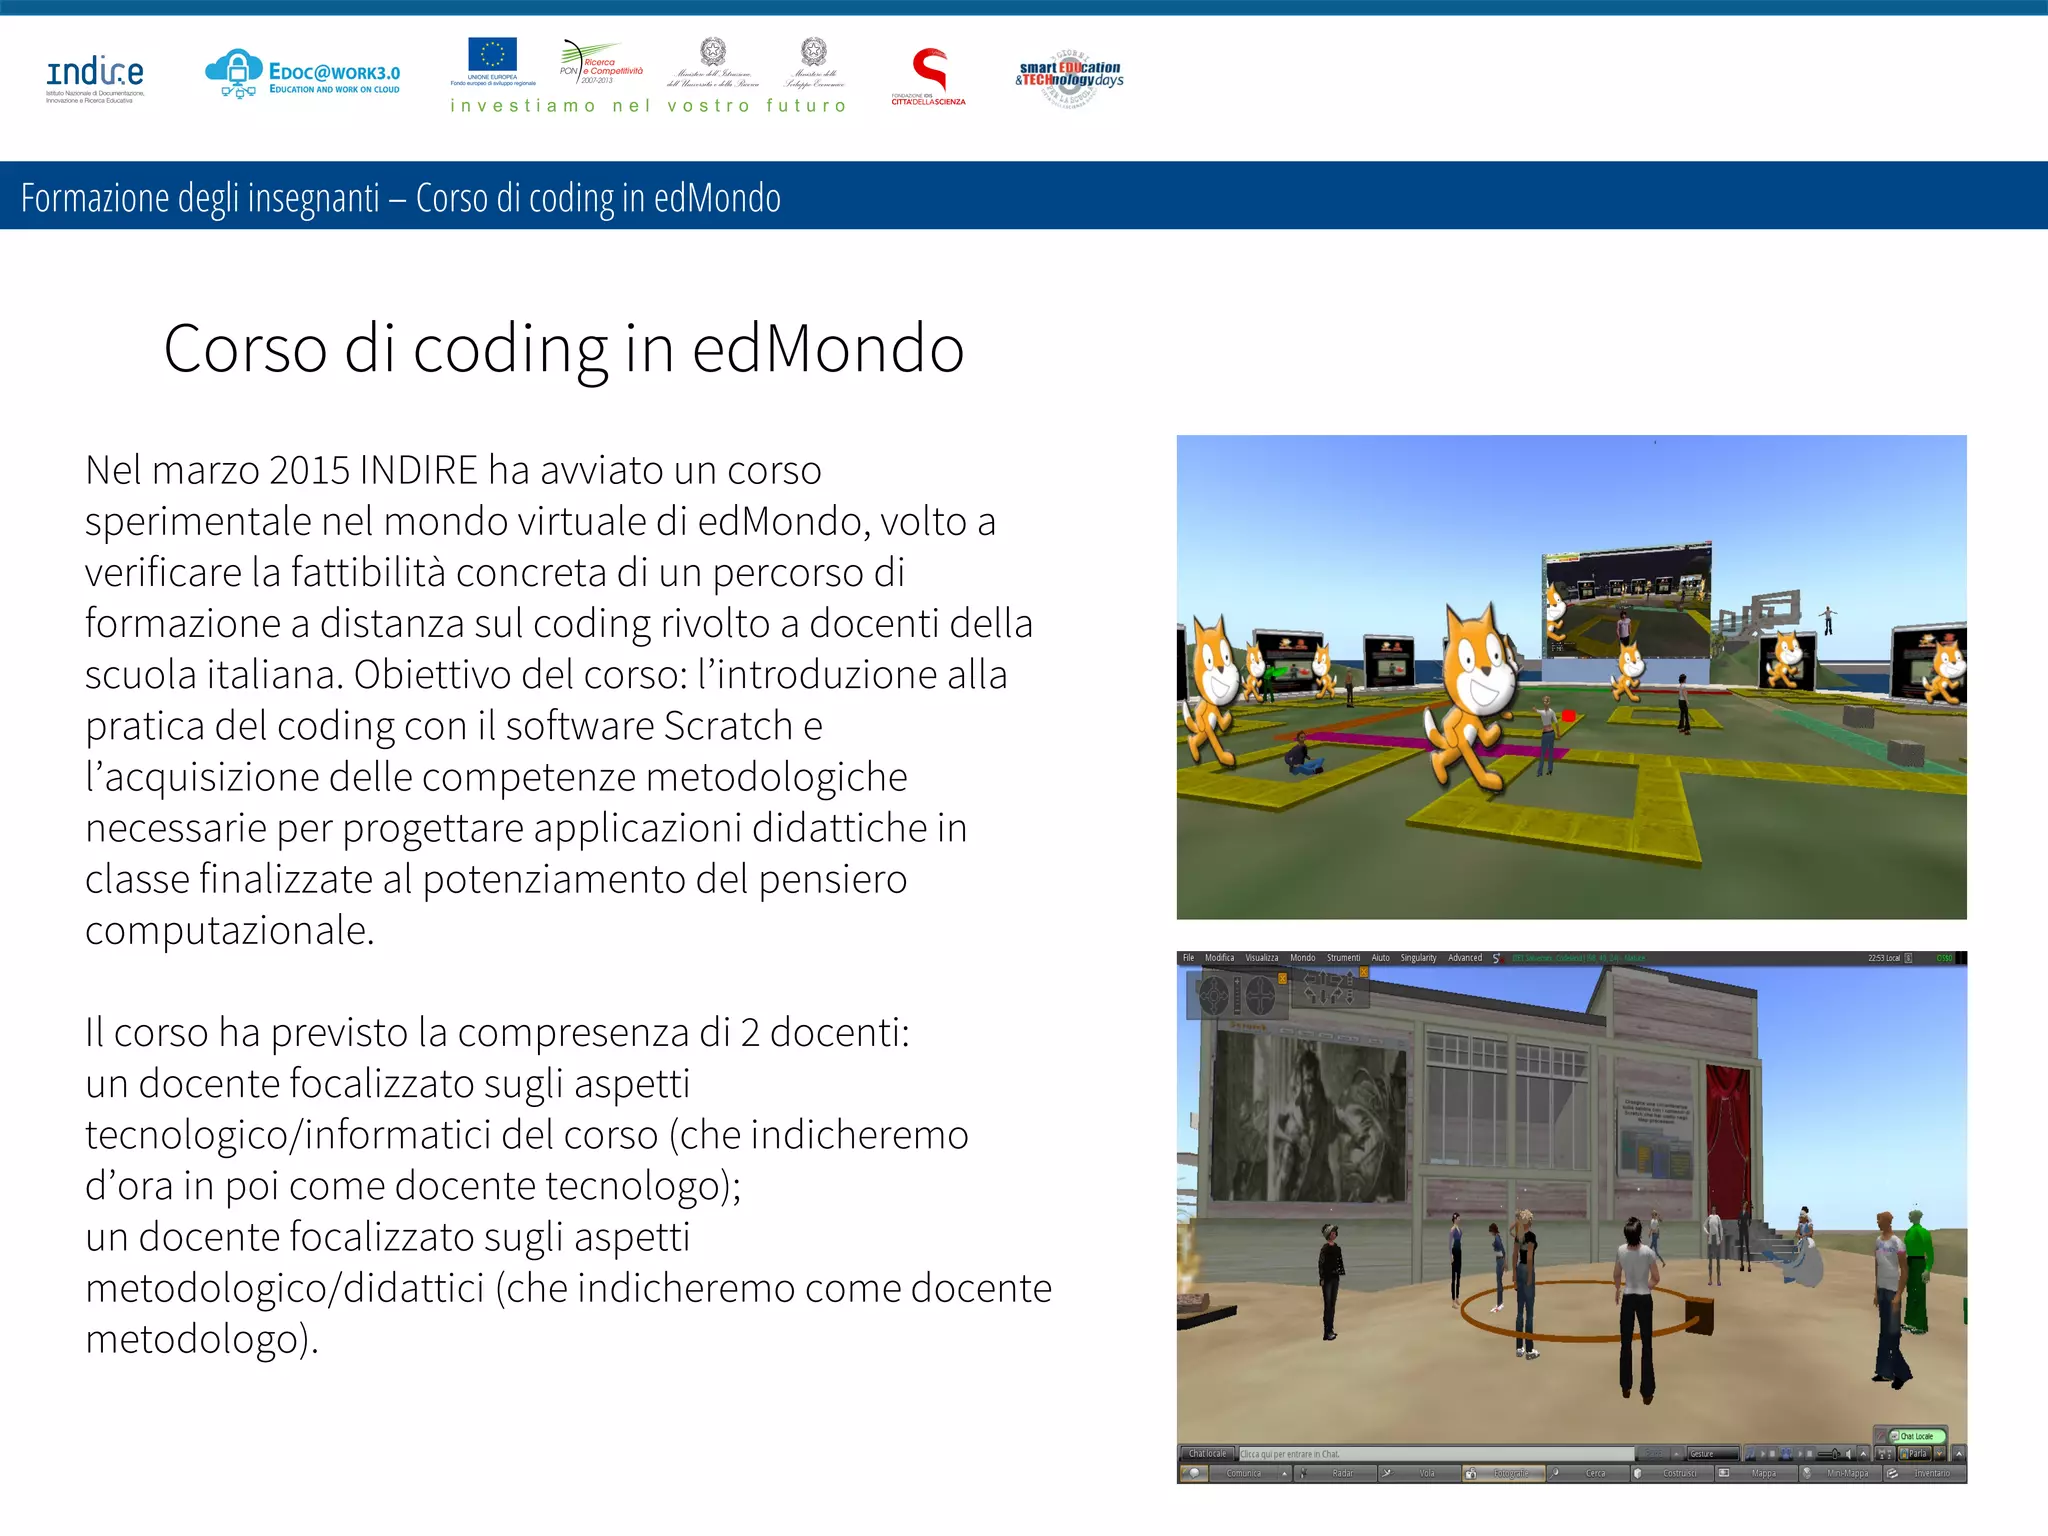Click the 'investiamo nel vostro futuro' text
2048x1536 pixels.
[648, 106]
